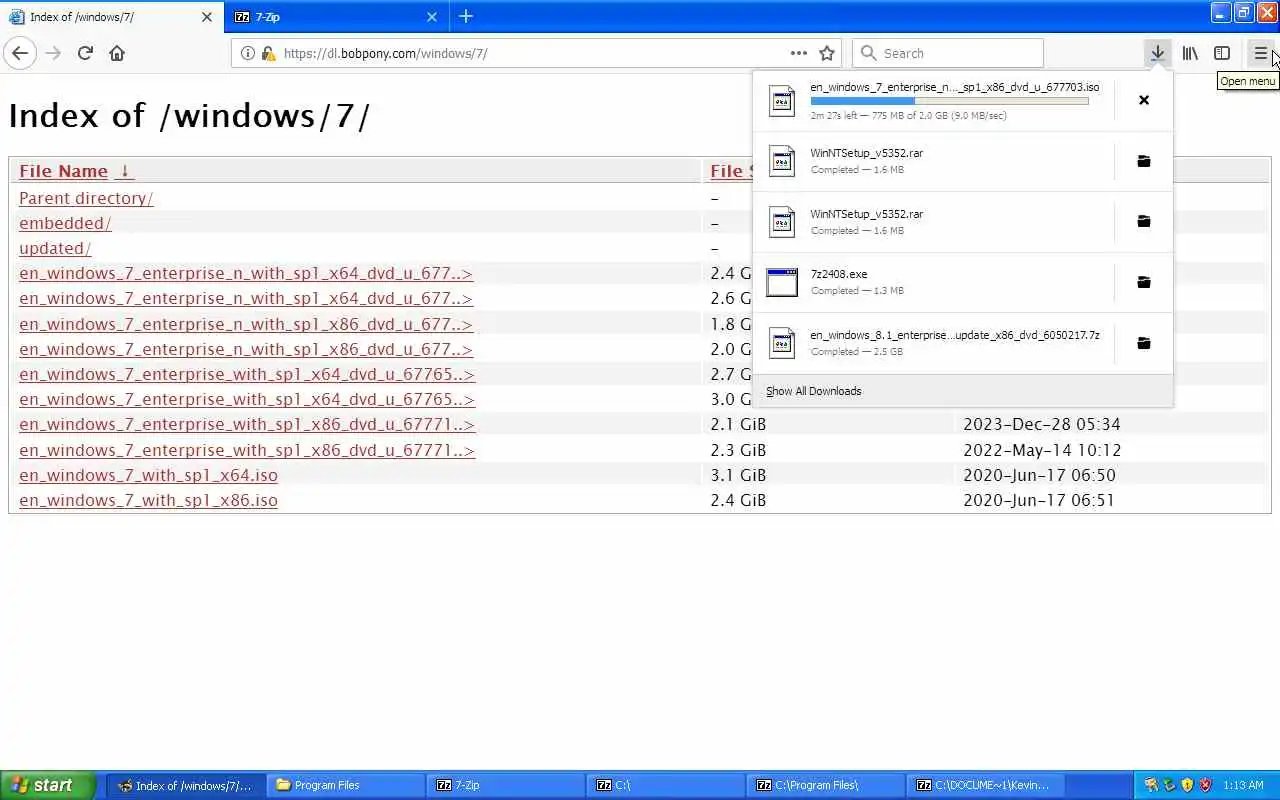Image resolution: width=1280 pixels, height=800 pixels.
Task: Click the red shield security alert tray icon
Action: point(1206,785)
